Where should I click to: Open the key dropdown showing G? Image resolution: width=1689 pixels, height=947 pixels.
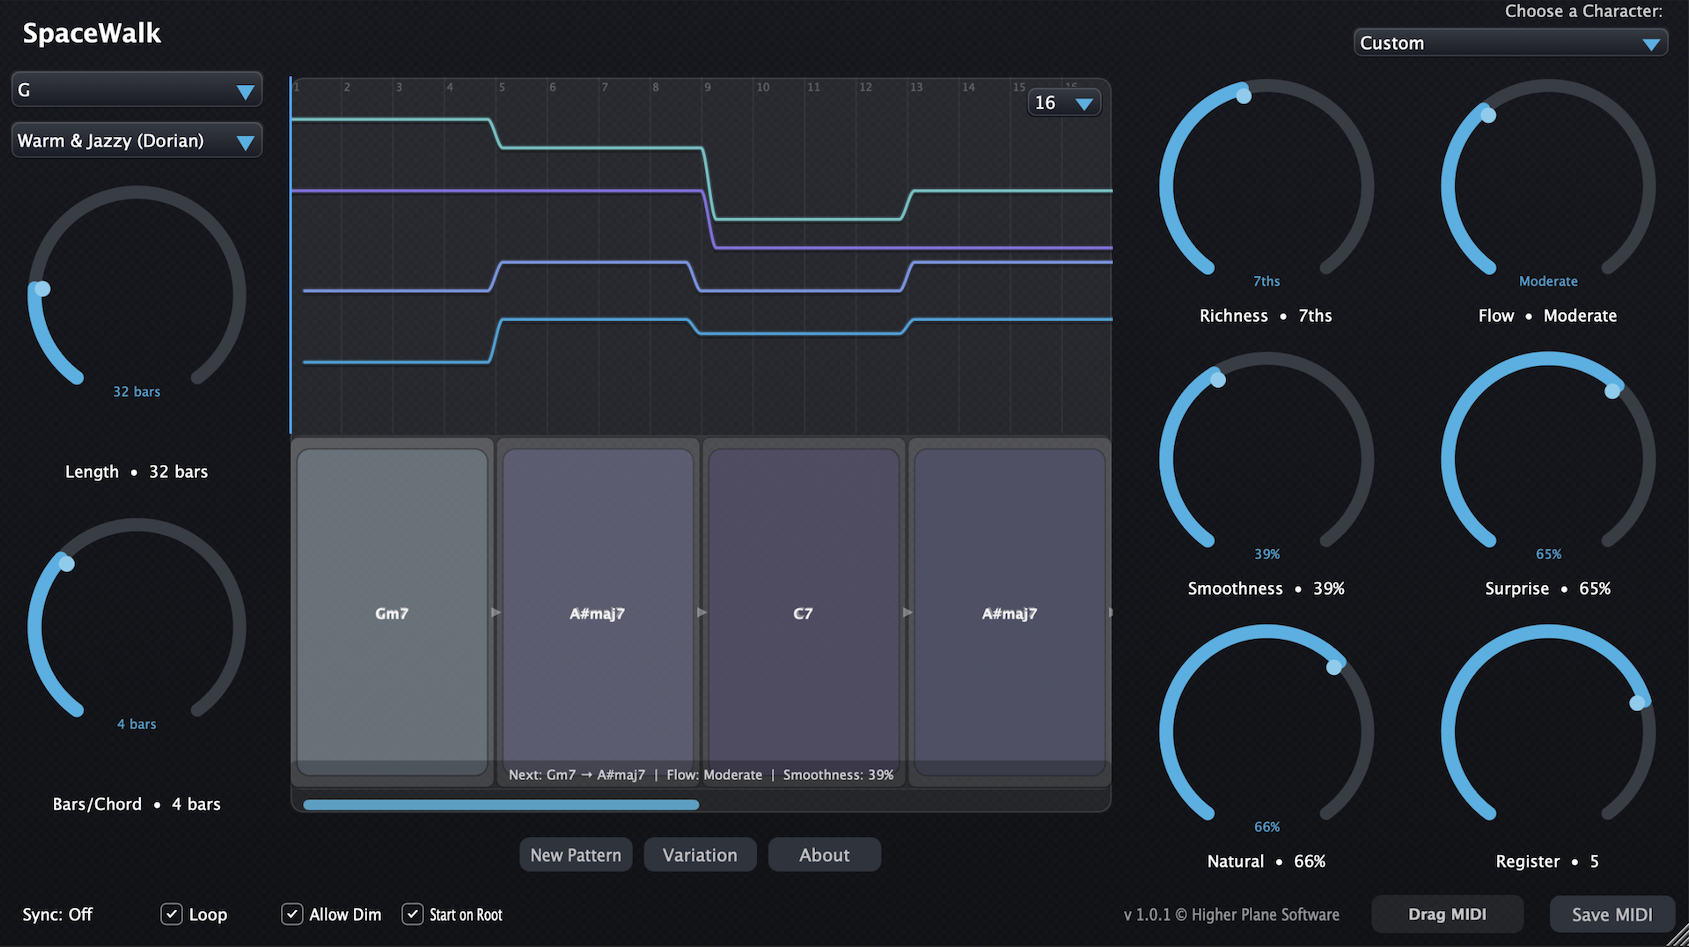click(x=137, y=90)
